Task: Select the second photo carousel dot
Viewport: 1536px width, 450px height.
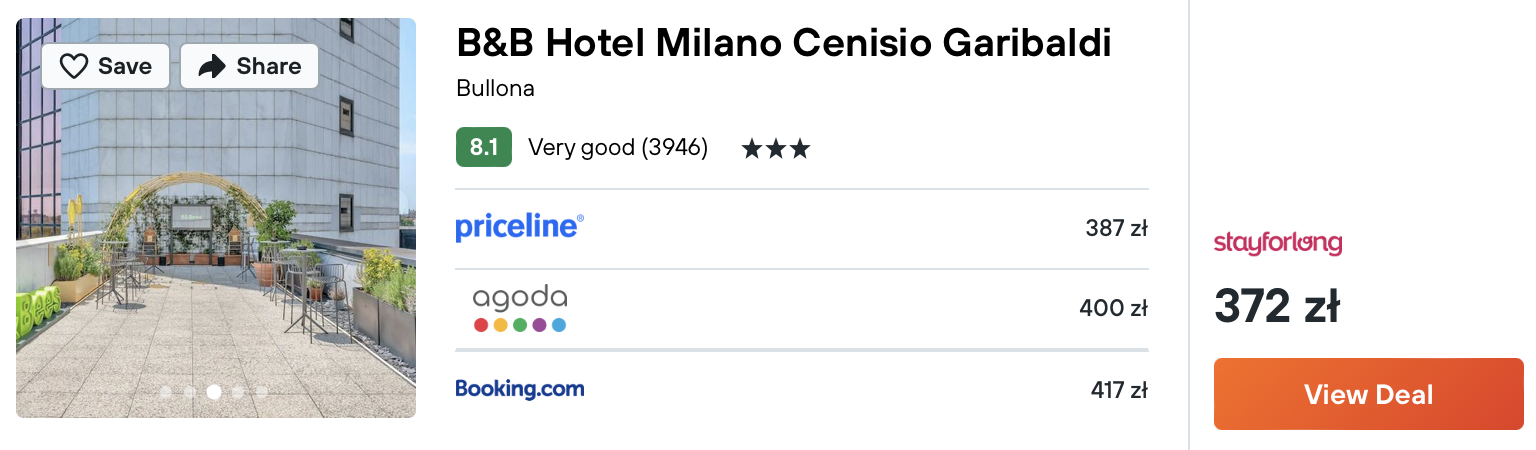Action: click(x=189, y=392)
